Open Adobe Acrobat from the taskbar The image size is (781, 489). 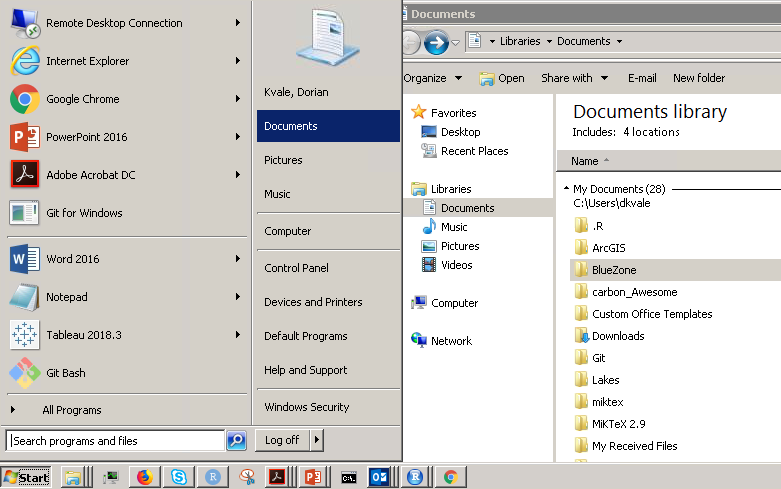277,477
